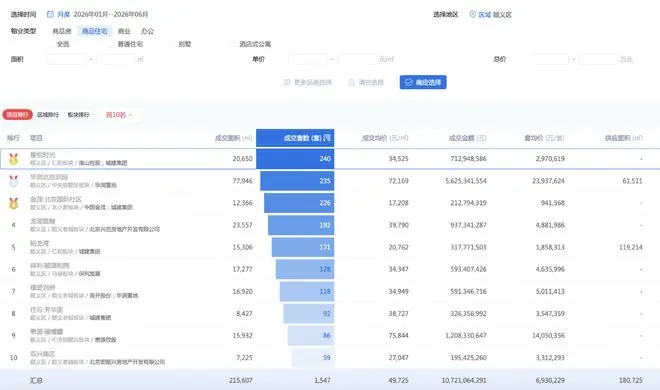
Task: Click the developer text 北京兴悦房地产开发有限公司
Action: [x=125, y=230]
